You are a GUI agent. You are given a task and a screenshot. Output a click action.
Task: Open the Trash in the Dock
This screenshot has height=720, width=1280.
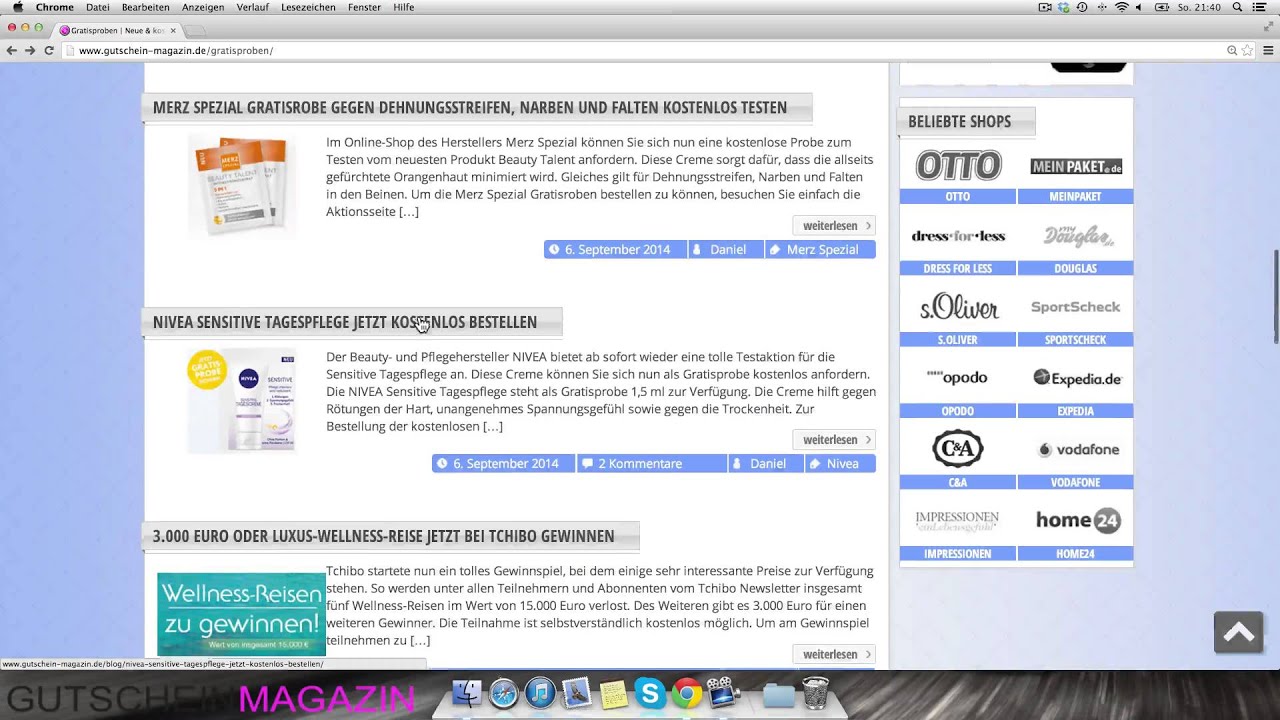815,693
